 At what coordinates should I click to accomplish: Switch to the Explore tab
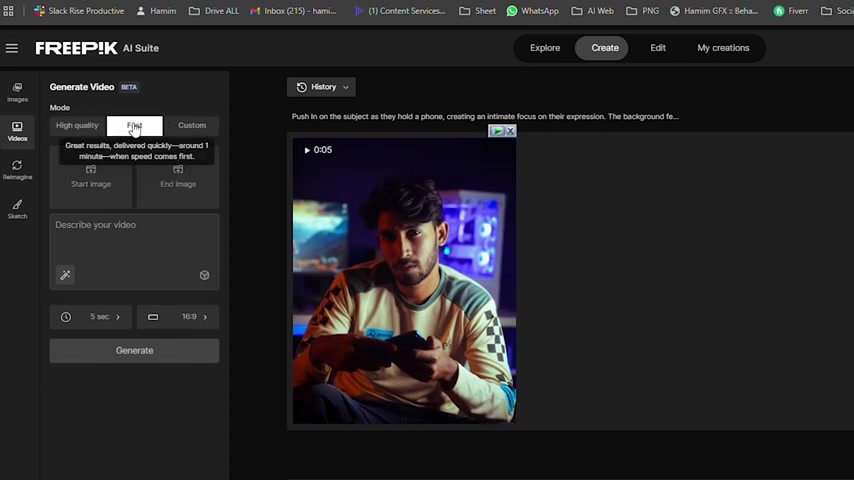[x=545, y=48]
